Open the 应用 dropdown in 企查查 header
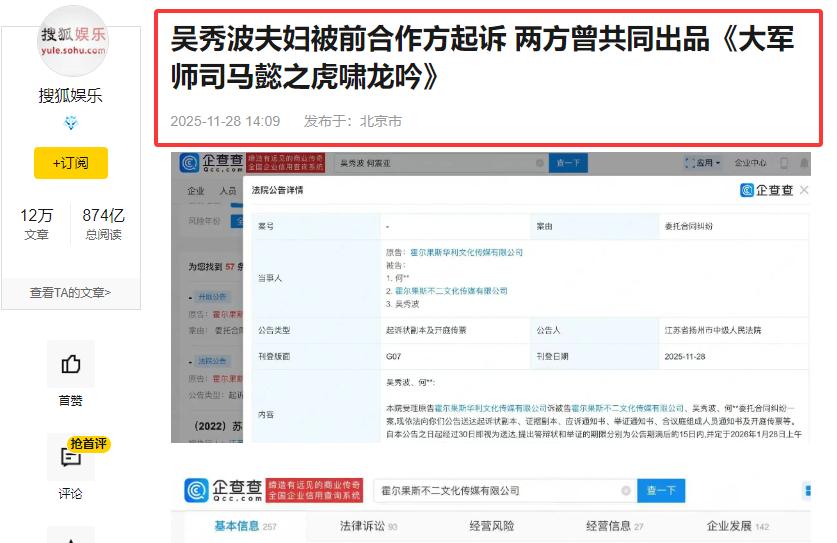 click(x=703, y=163)
